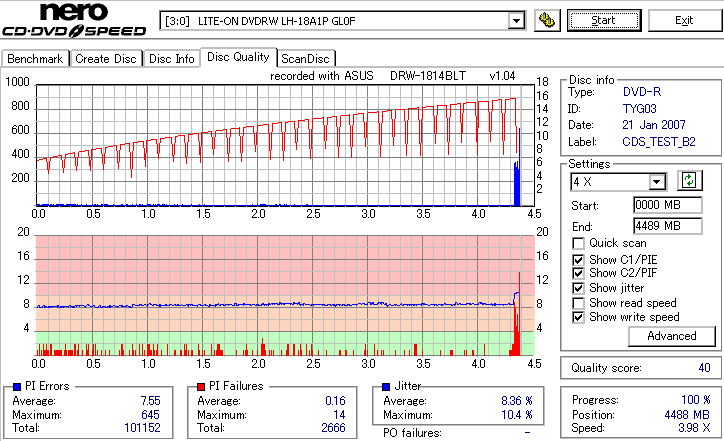
Task: Open the Disc Info tab
Action: pyautogui.click(x=171, y=59)
